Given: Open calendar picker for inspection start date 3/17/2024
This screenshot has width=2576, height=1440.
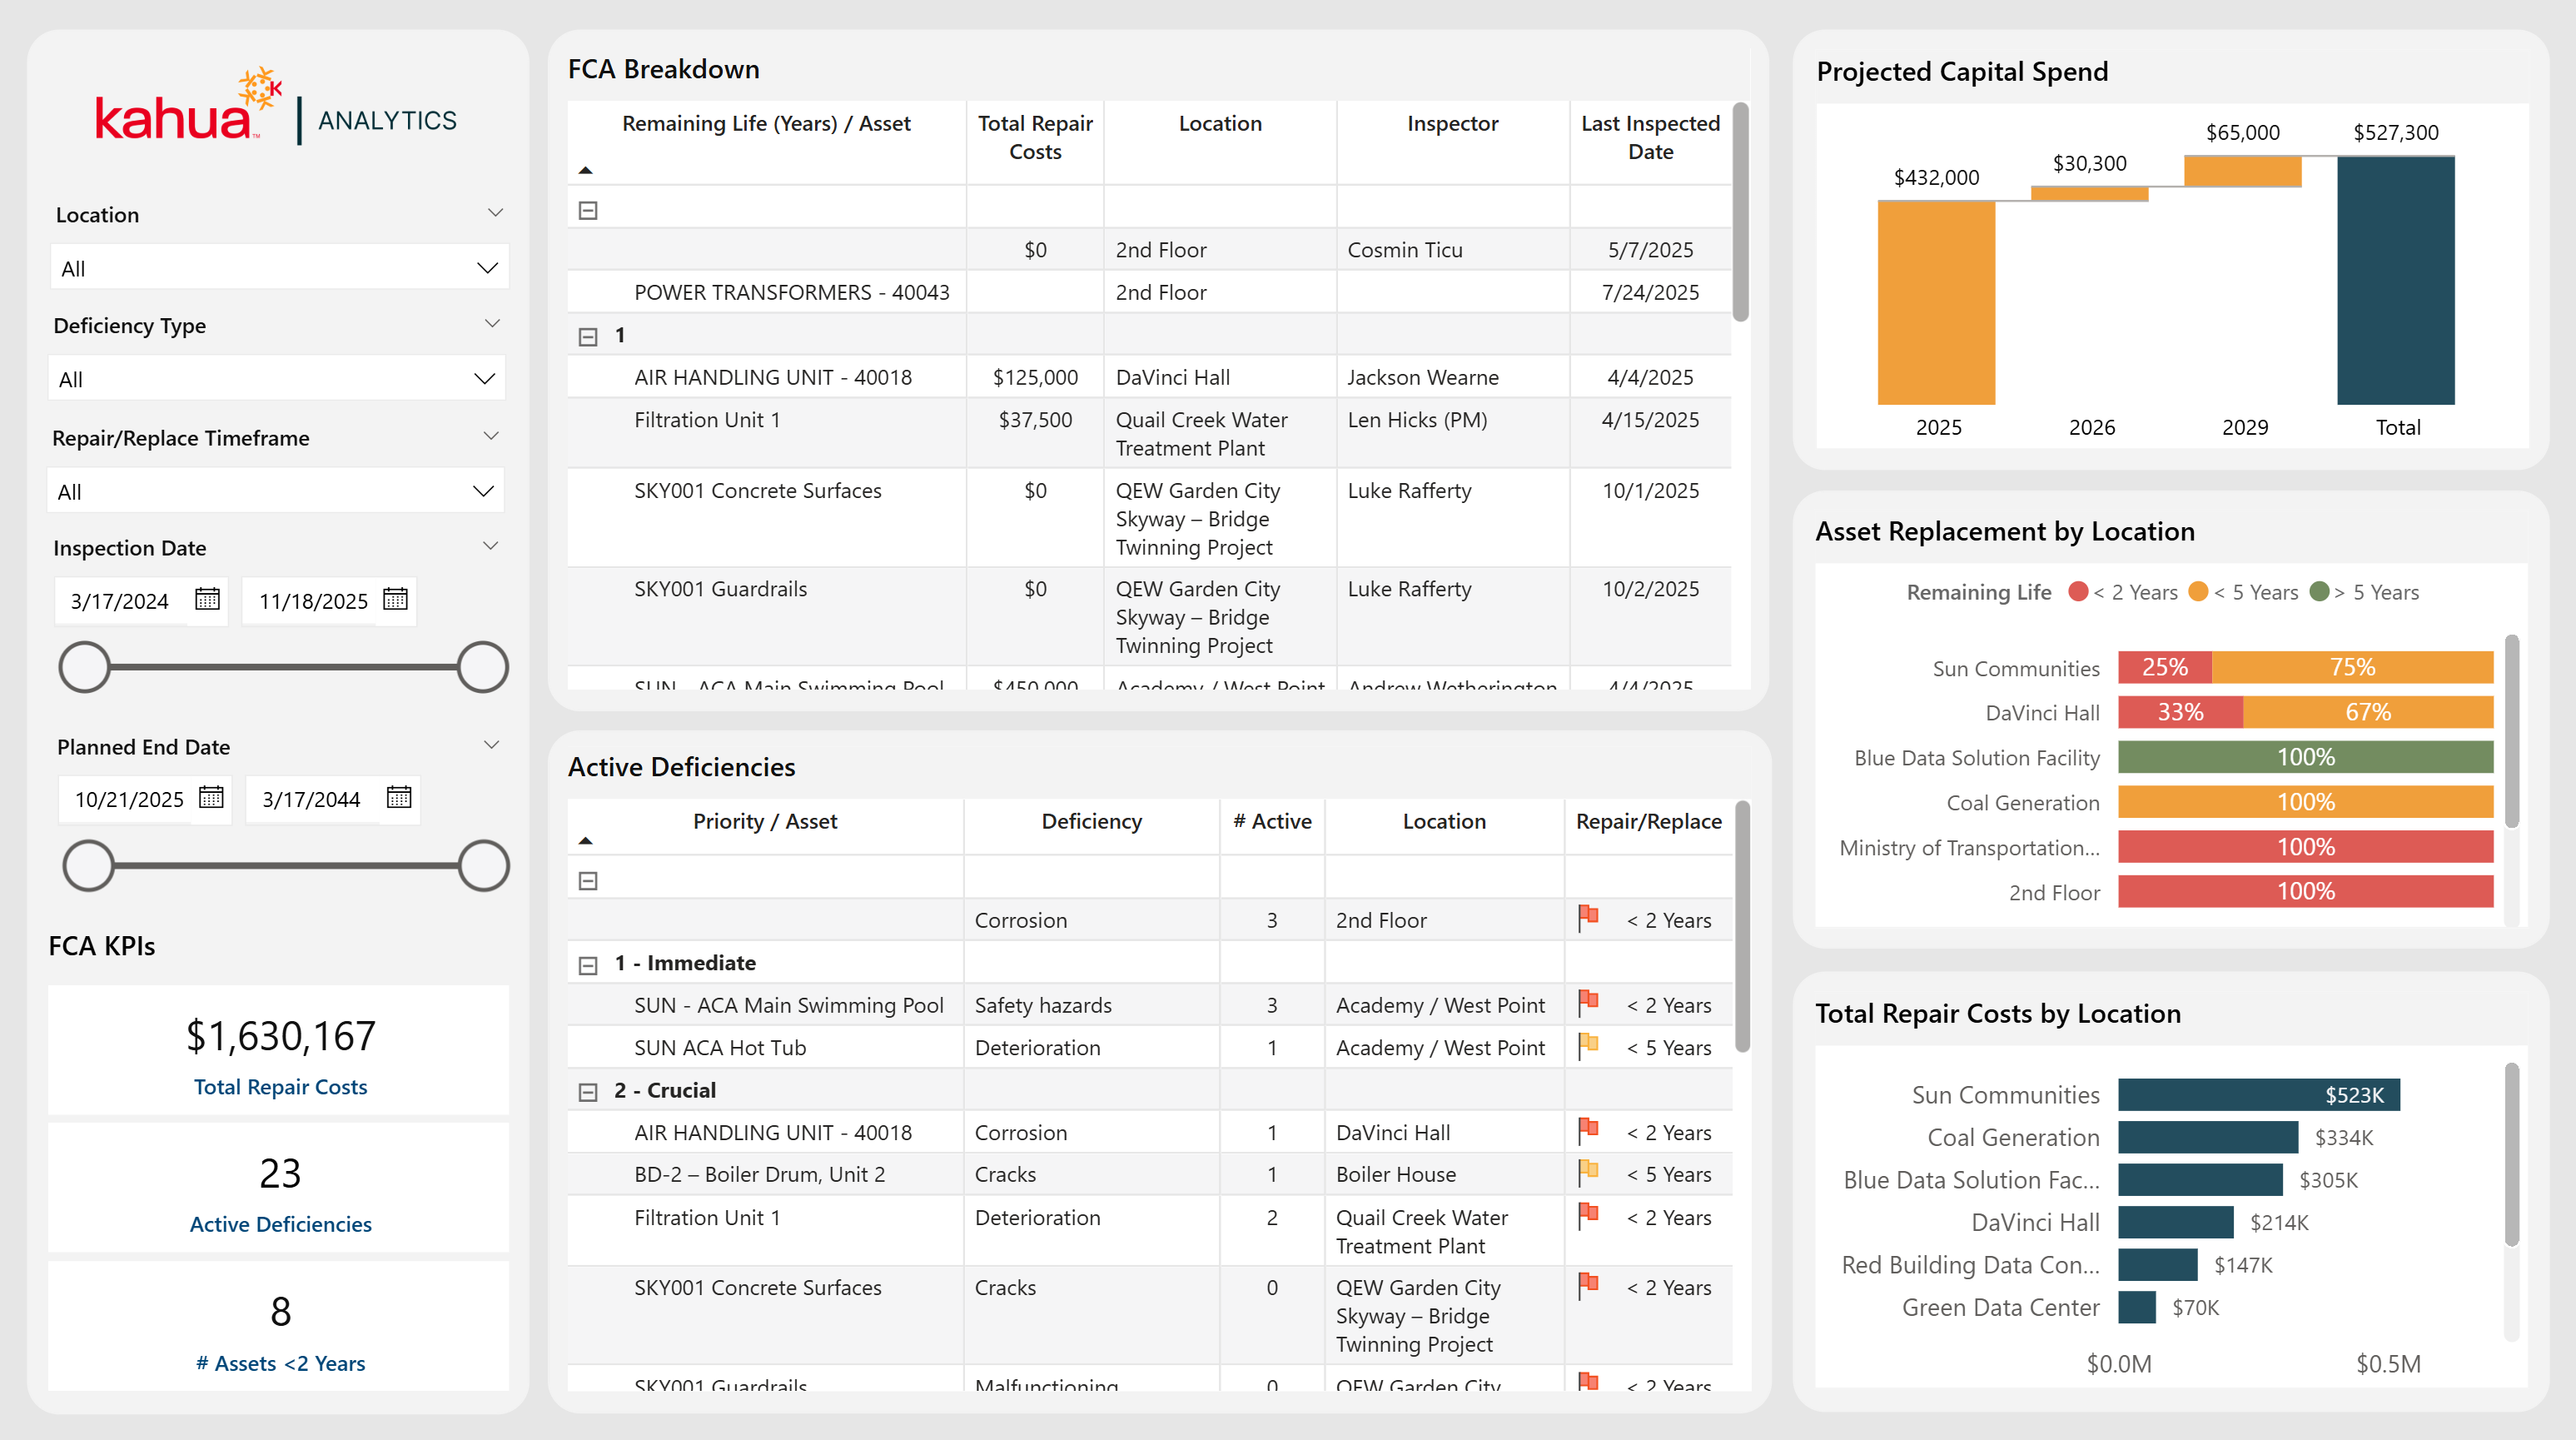Looking at the screenshot, I should (x=207, y=599).
